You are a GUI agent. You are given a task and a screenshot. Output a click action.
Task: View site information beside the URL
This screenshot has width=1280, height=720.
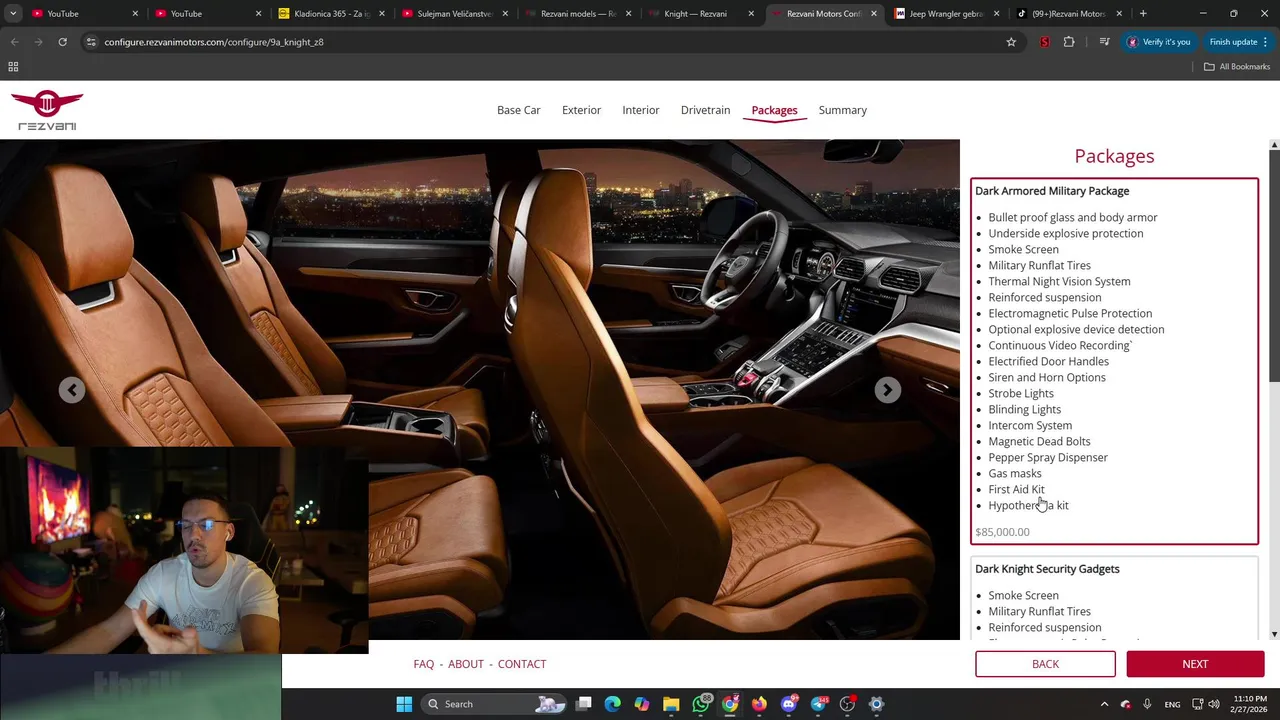click(x=91, y=42)
